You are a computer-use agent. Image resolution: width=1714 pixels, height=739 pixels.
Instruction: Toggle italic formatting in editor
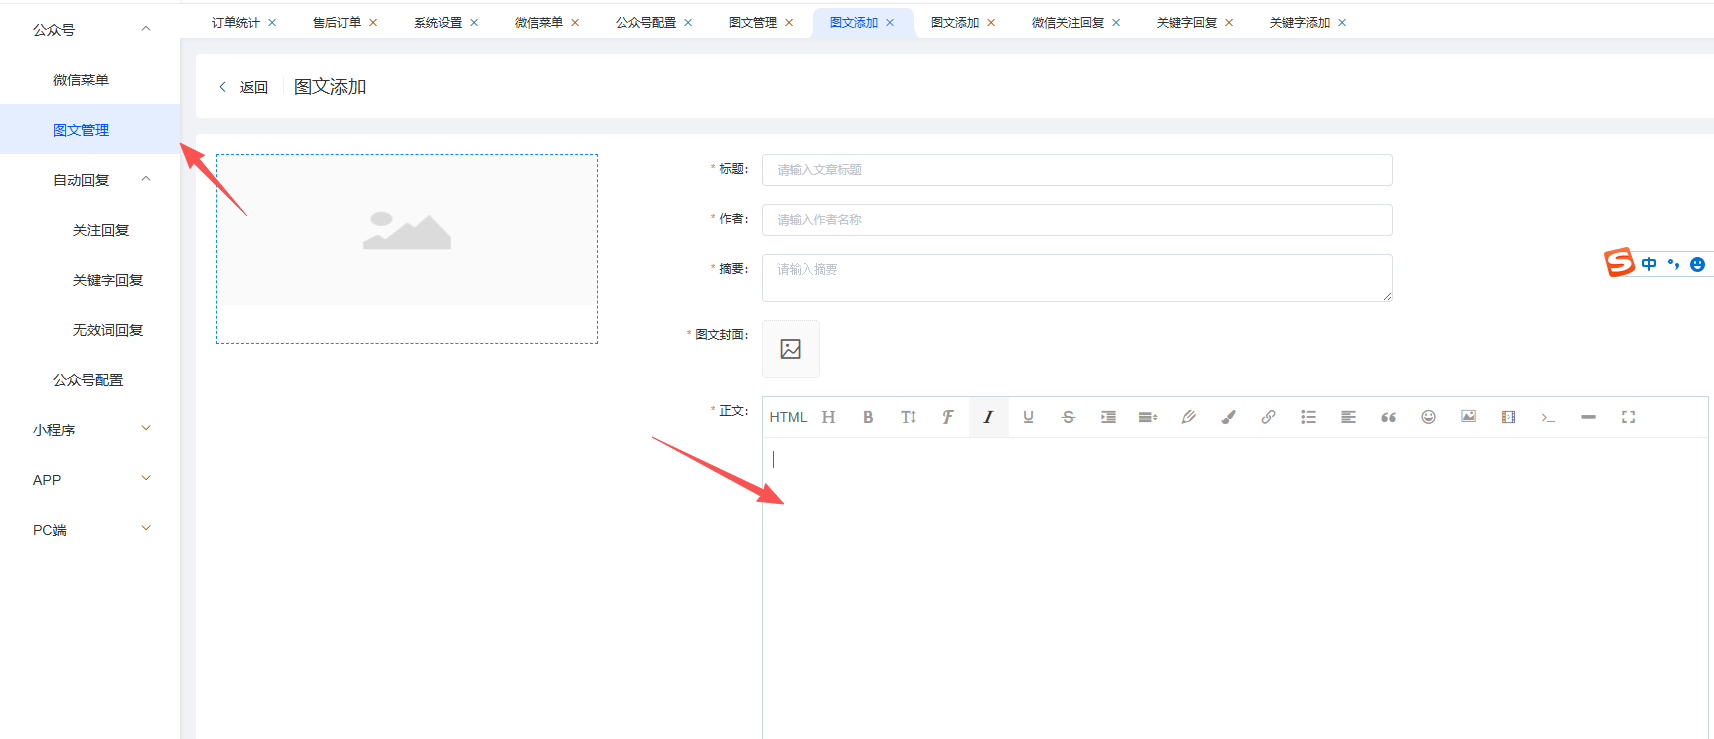(x=988, y=417)
